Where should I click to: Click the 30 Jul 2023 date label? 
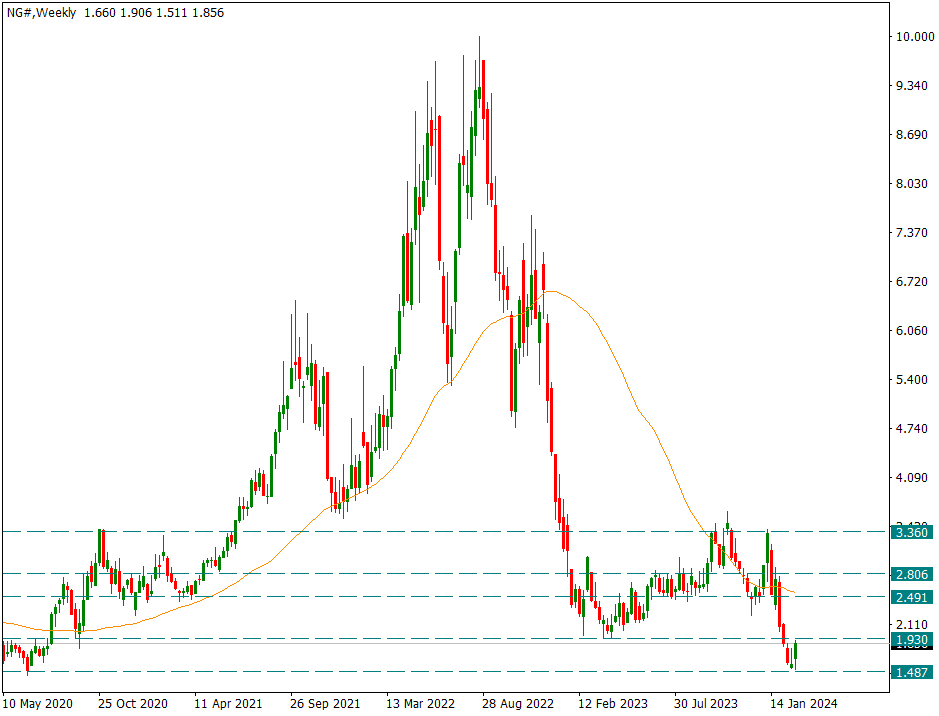(706, 703)
